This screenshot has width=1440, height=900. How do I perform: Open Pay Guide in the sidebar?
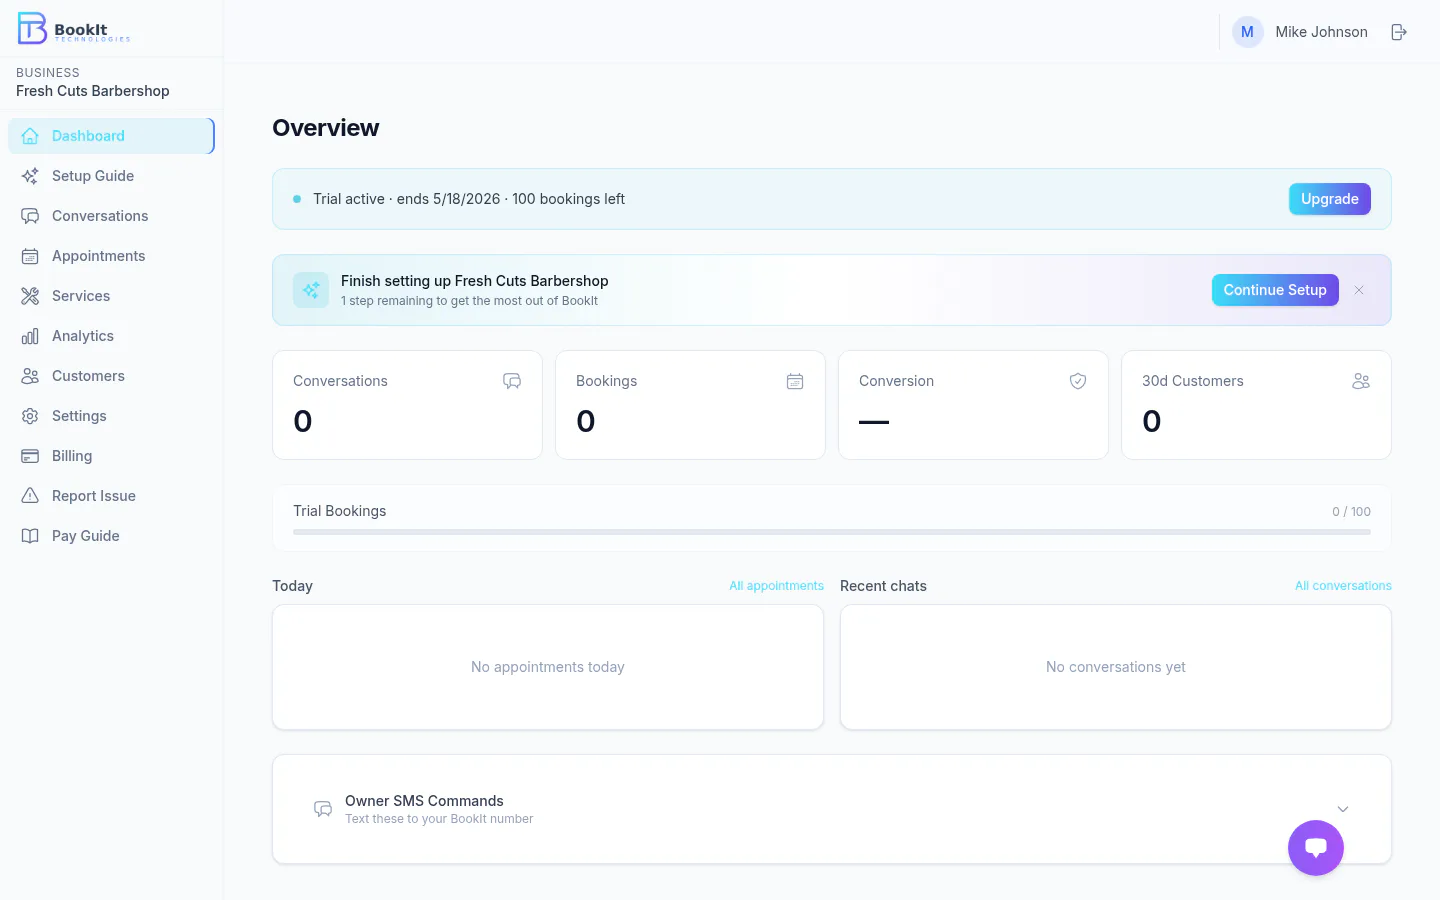pyautogui.click(x=111, y=536)
